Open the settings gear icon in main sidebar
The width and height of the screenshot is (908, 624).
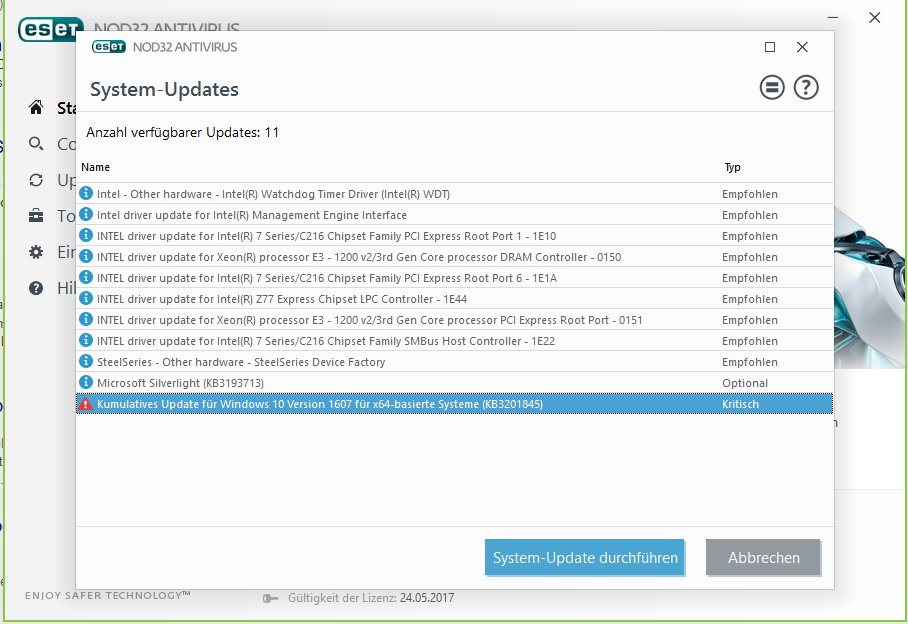[36, 252]
